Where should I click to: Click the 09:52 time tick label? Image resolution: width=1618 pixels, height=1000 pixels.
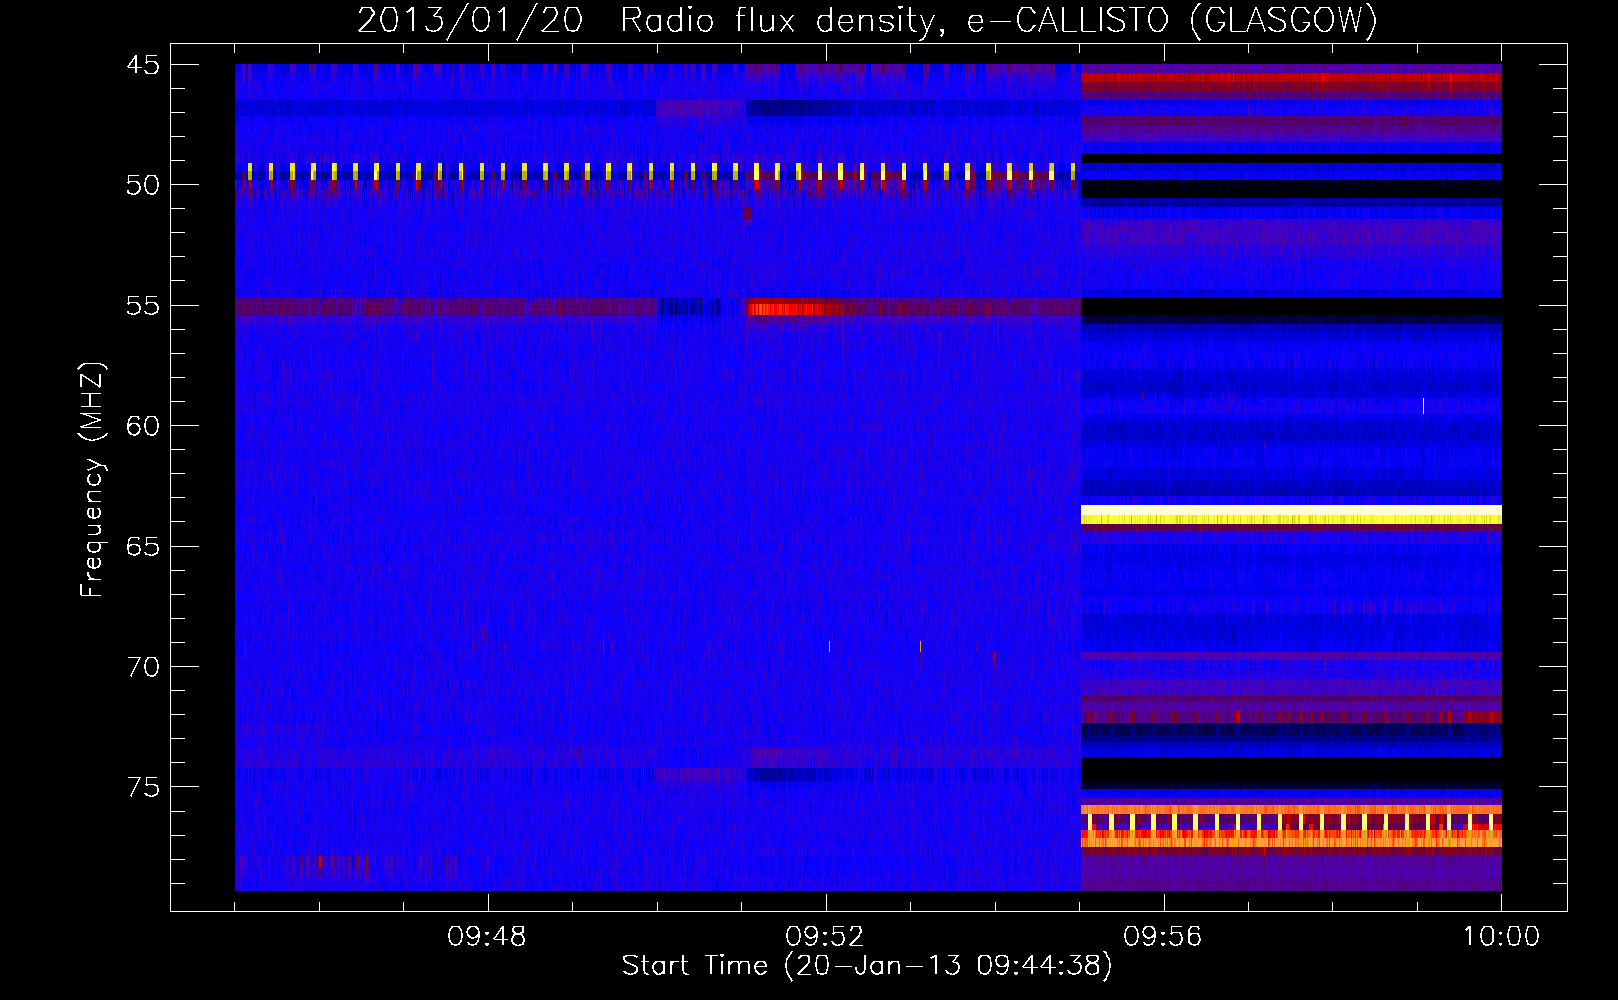(x=825, y=937)
